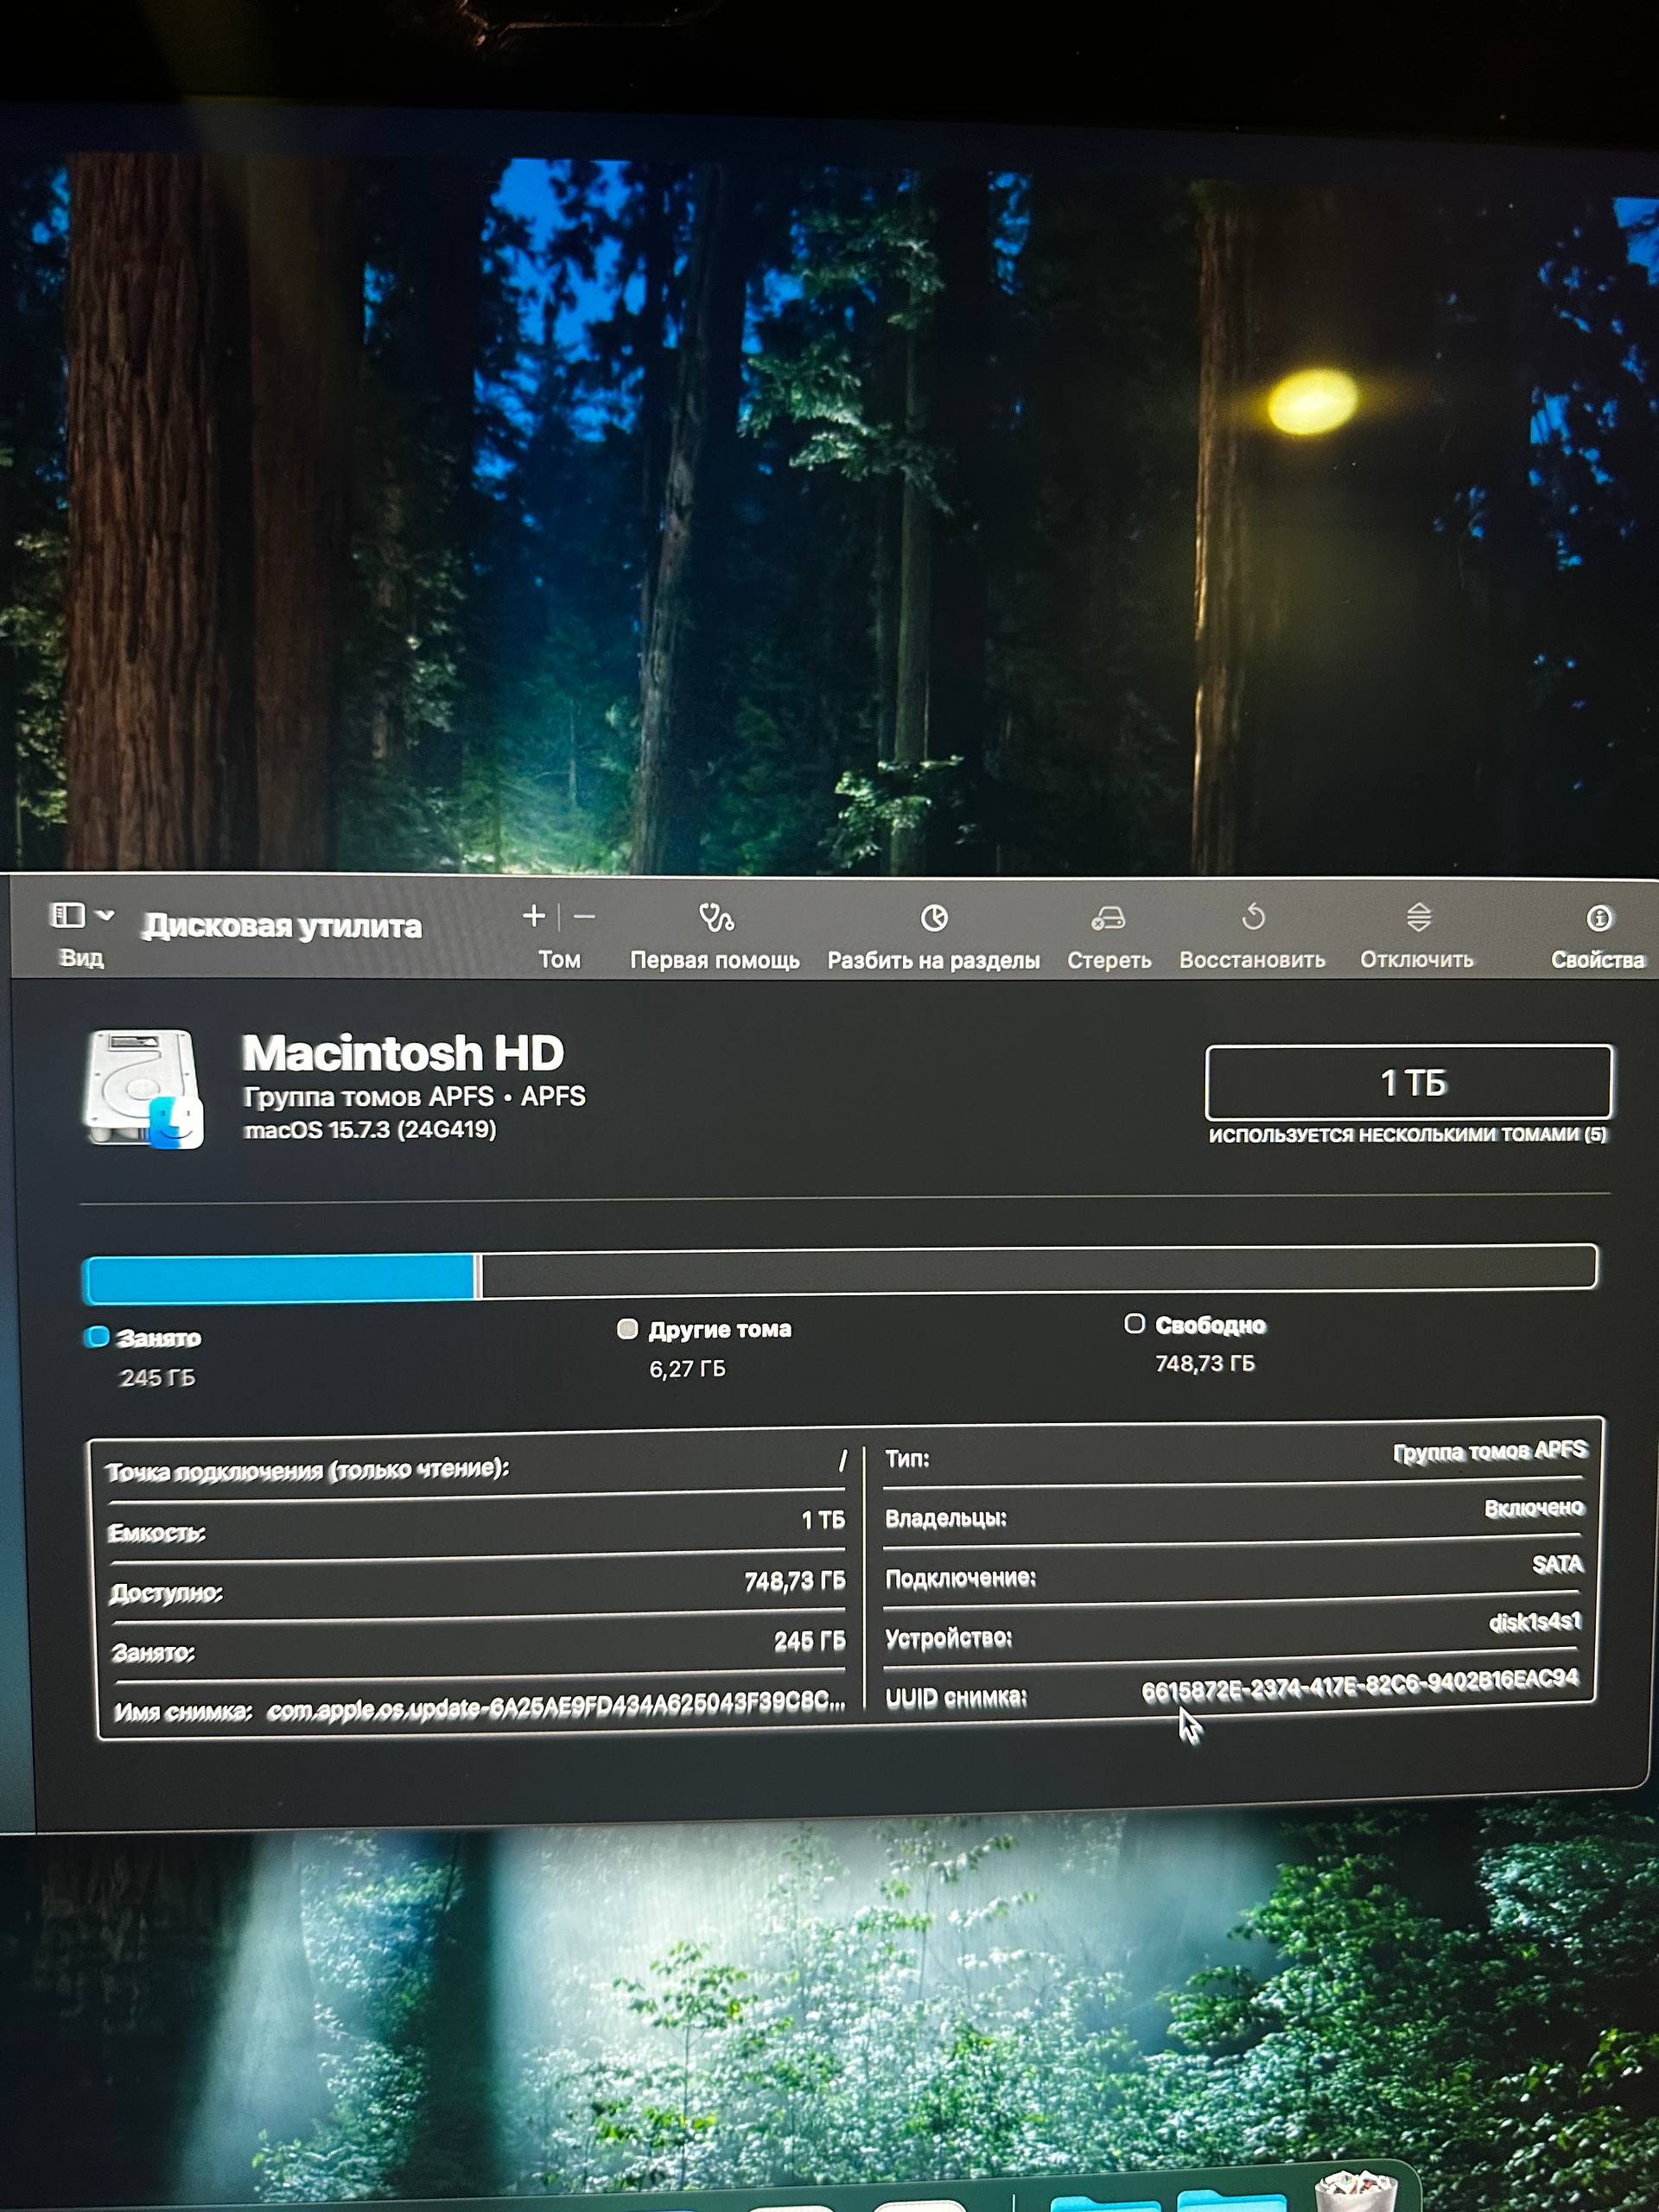Click the 1 ТБ capacity box
The height and width of the screenshot is (2212, 1659).
click(x=1408, y=1082)
